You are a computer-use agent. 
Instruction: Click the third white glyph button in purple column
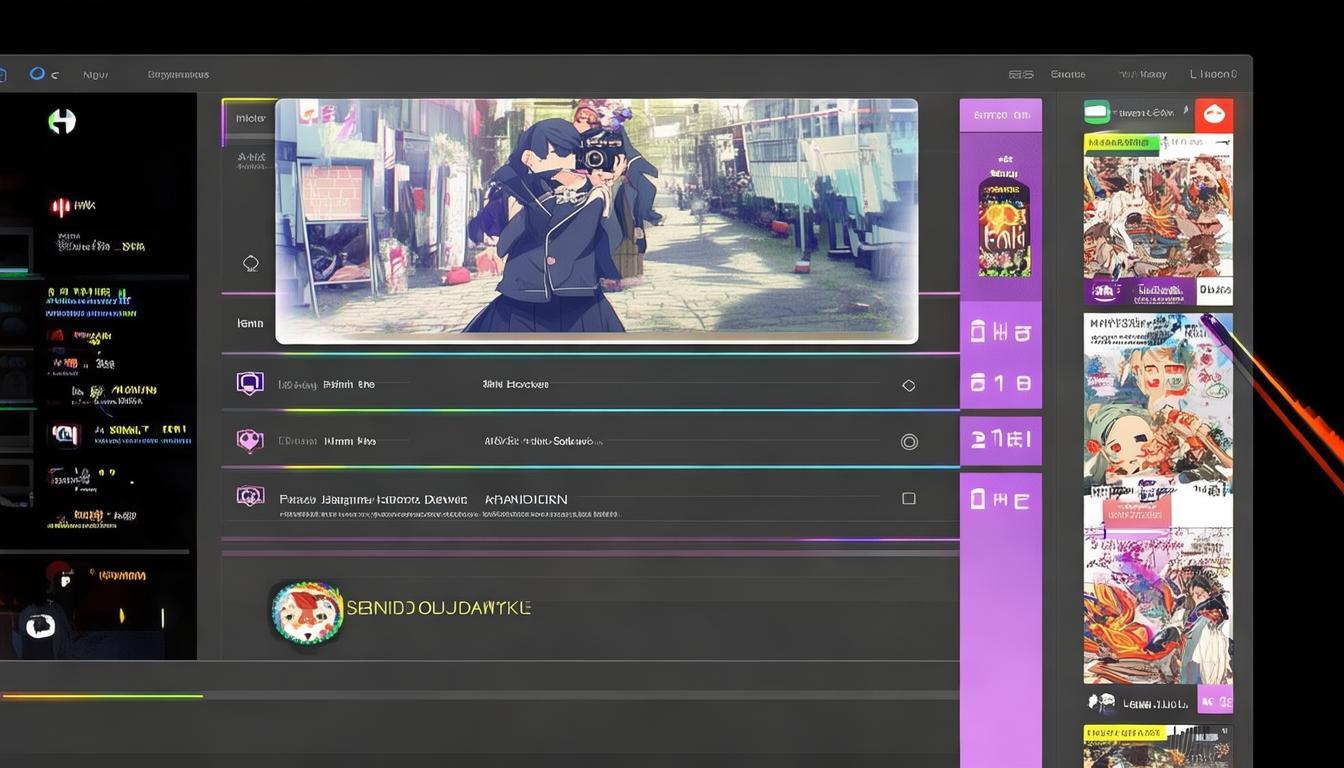(x=1001, y=440)
